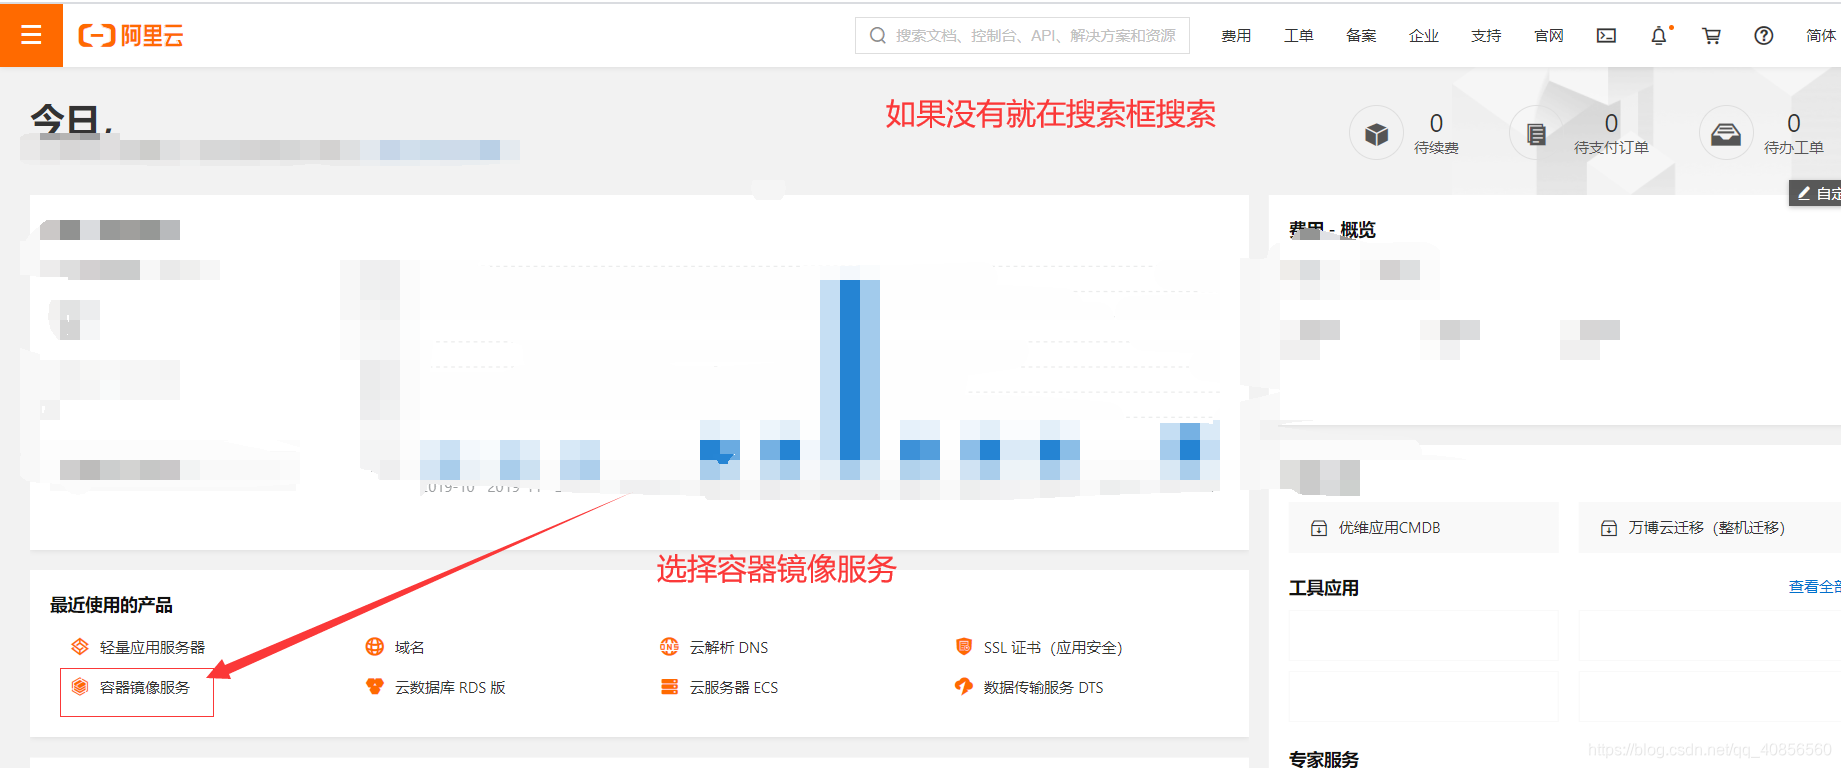
Task: Switch language with 简体 option
Action: click(x=1822, y=36)
